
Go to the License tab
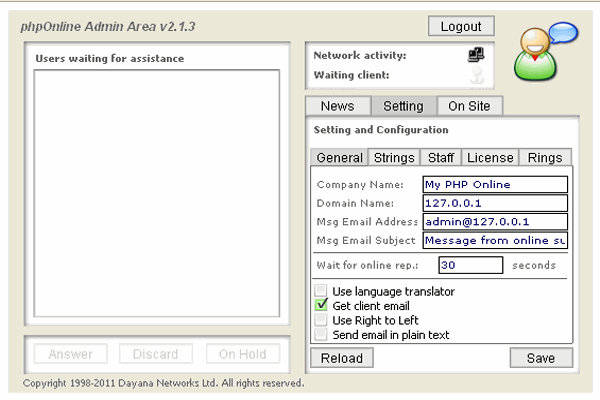point(490,157)
